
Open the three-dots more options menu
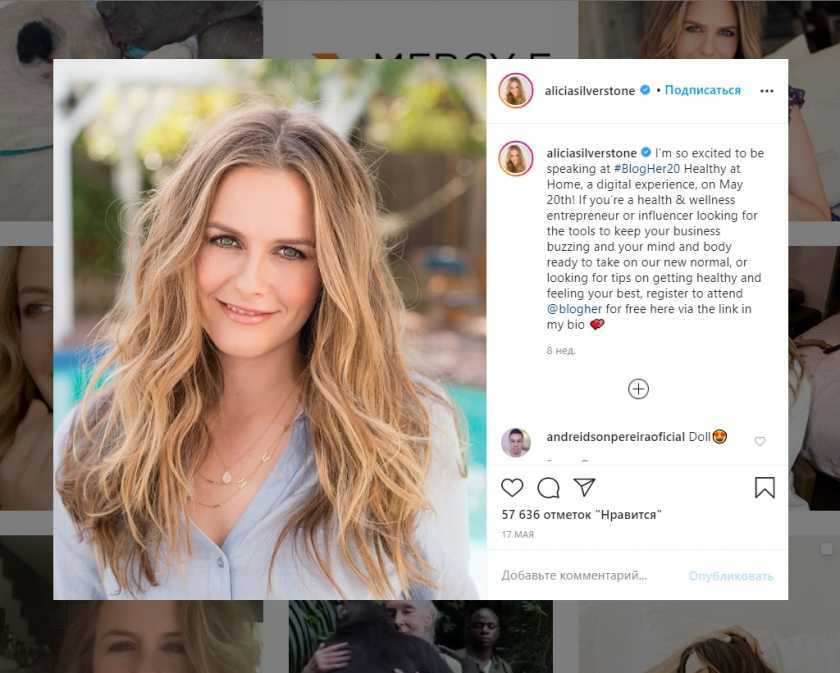coord(767,91)
